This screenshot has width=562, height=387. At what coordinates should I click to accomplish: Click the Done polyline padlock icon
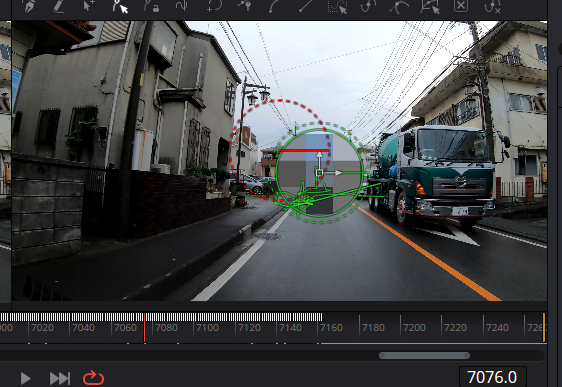click(x=151, y=6)
